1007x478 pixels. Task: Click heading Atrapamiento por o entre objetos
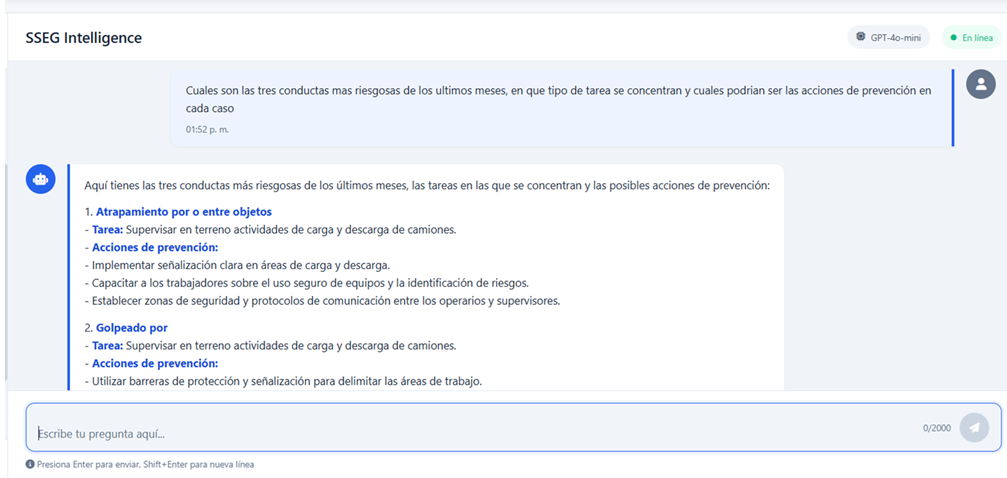[x=184, y=211]
